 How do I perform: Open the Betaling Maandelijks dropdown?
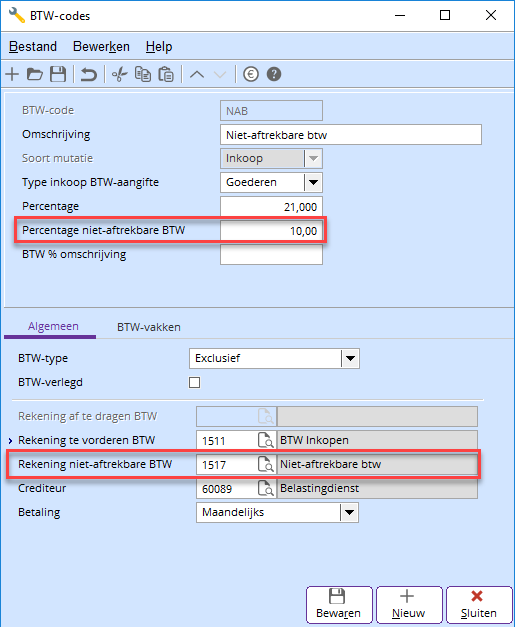pyautogui.click(x=349, y=512)
